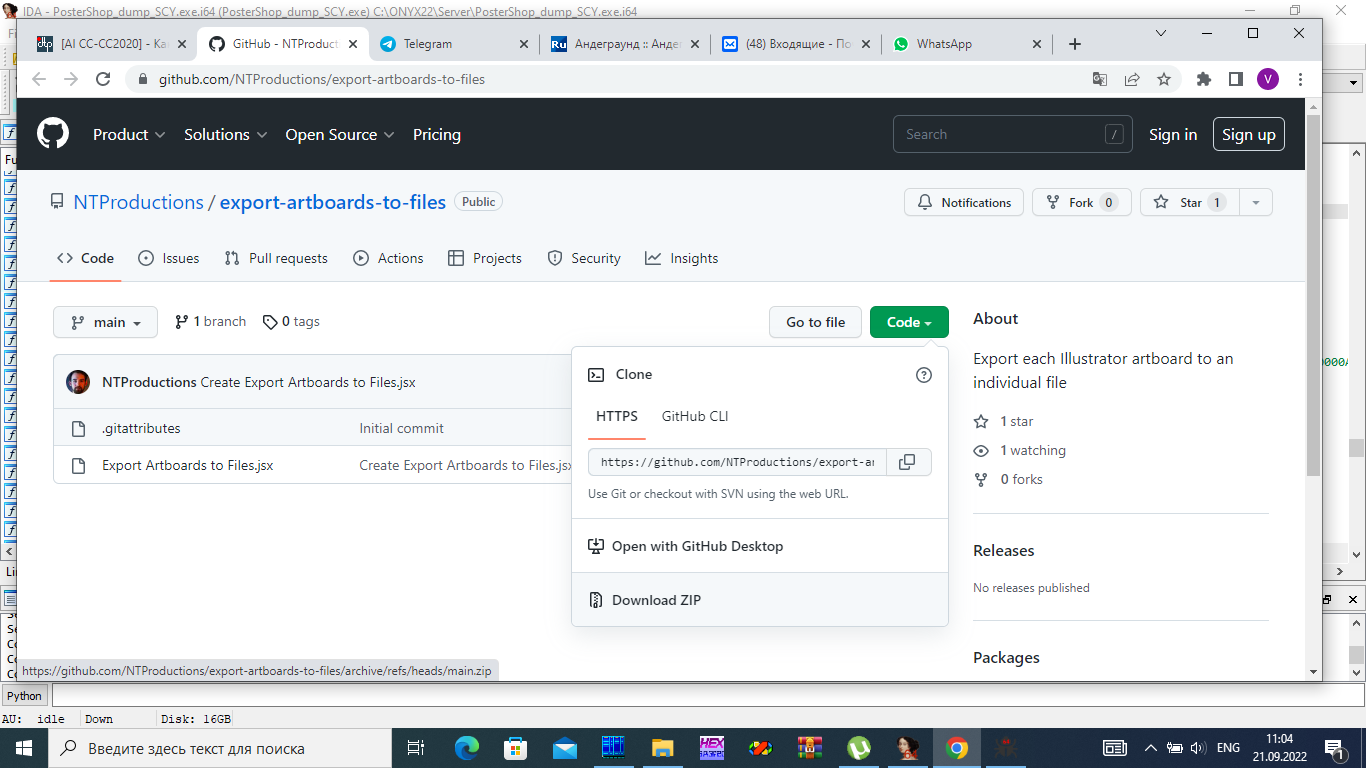Open the Chrome extensions puzzle icon
1366x768 pixels.
(x=1204, y=79)
